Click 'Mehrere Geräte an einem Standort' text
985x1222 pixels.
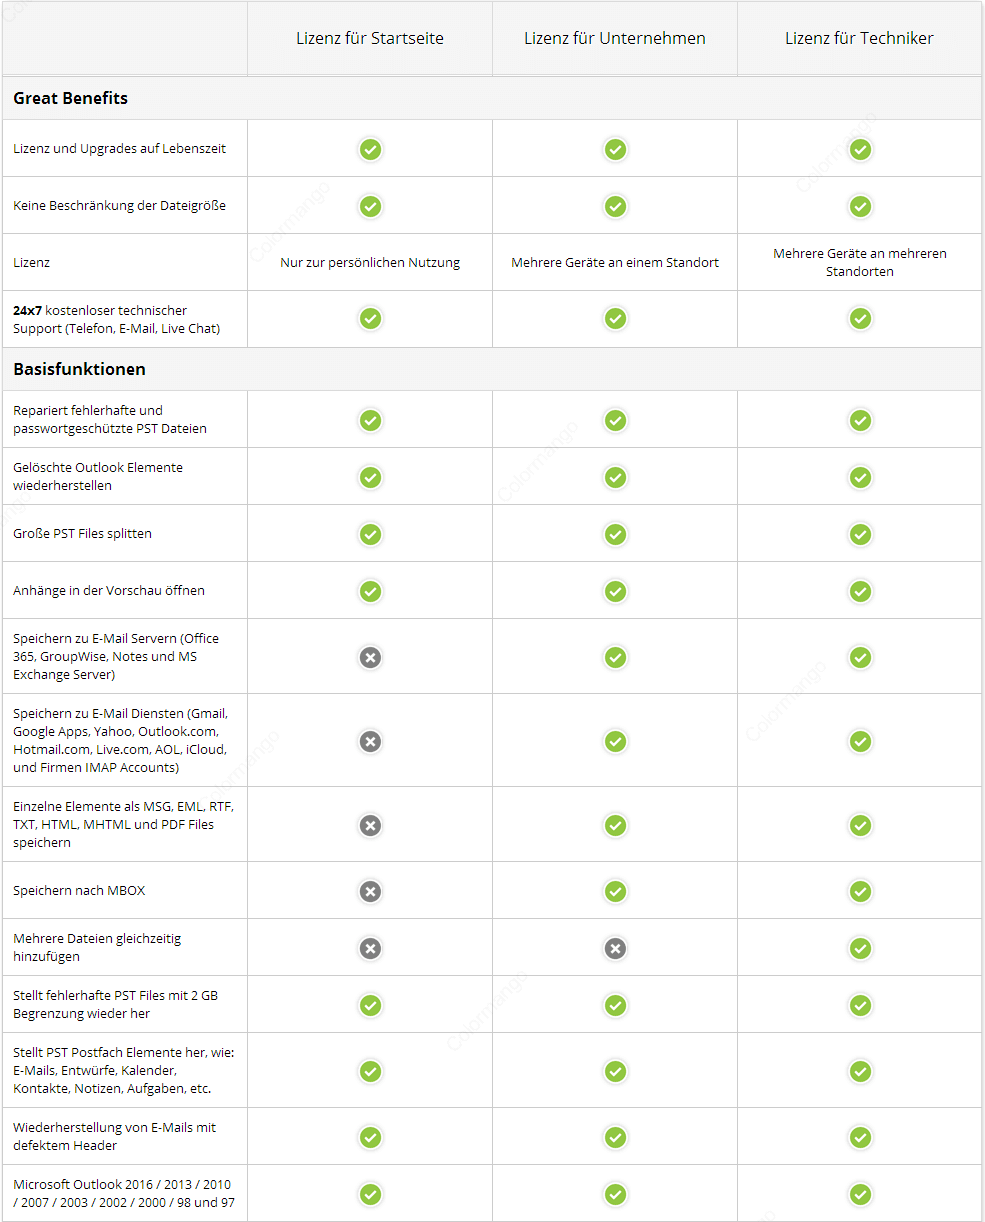[615, 262]
